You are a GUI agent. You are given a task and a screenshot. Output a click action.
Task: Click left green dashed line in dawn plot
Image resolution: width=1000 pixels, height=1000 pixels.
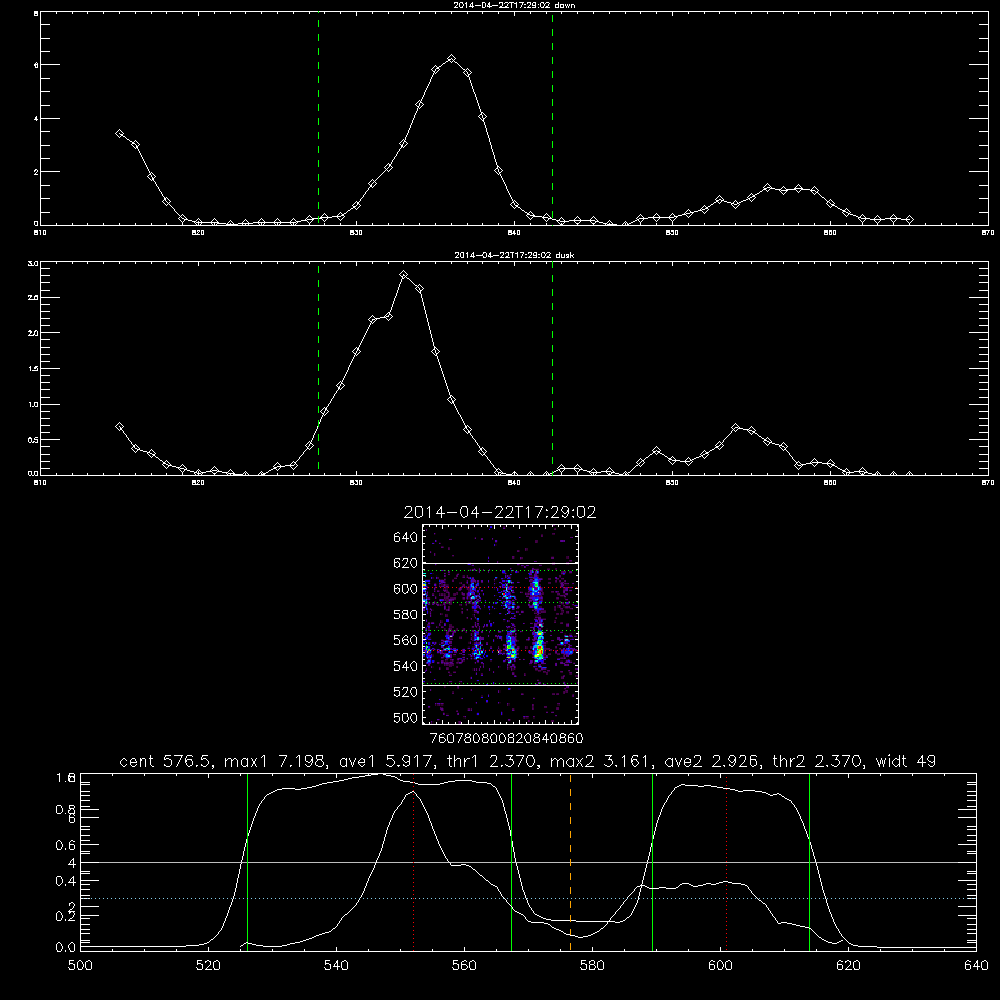[318, 119]
